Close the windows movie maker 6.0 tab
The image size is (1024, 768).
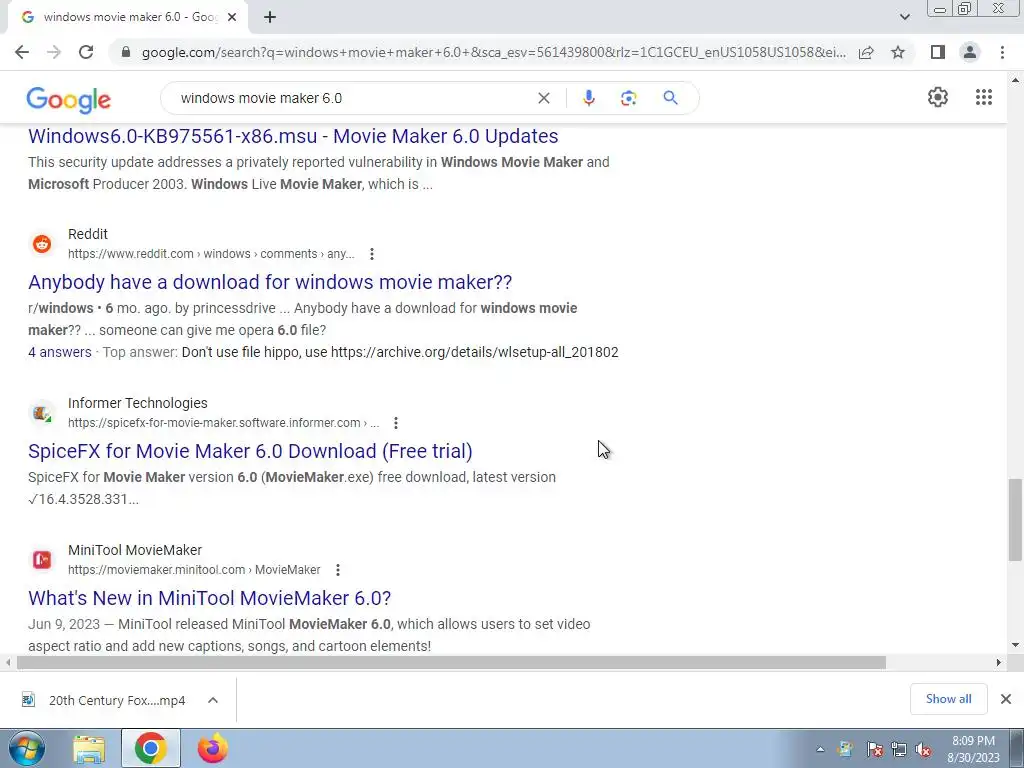tap(232, 17)
